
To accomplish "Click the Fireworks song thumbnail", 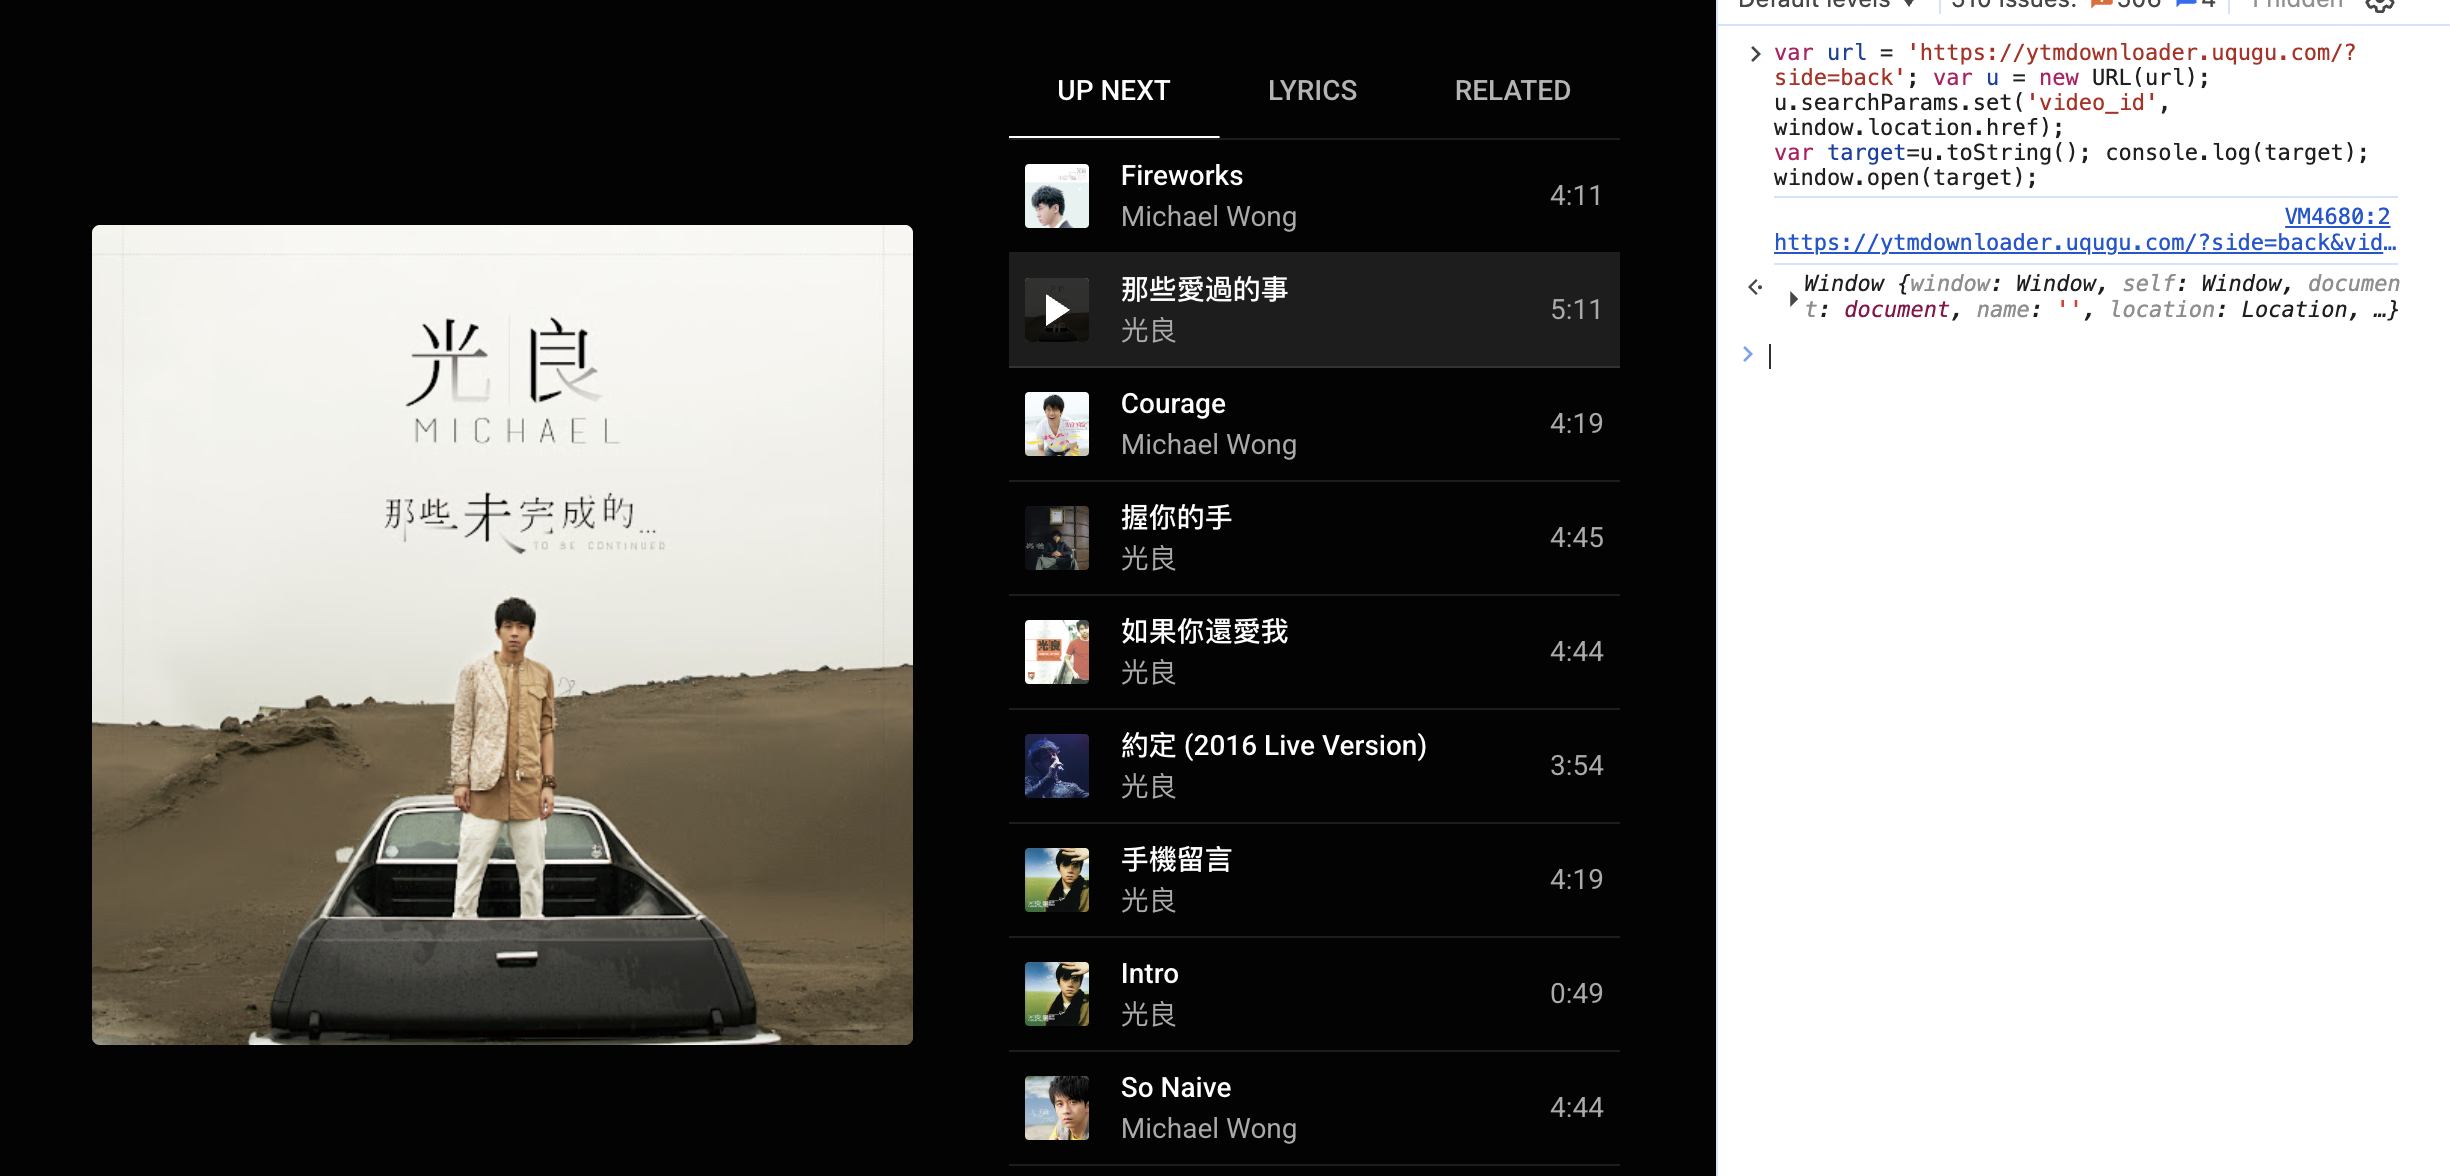I will [x=1056, y=196].
